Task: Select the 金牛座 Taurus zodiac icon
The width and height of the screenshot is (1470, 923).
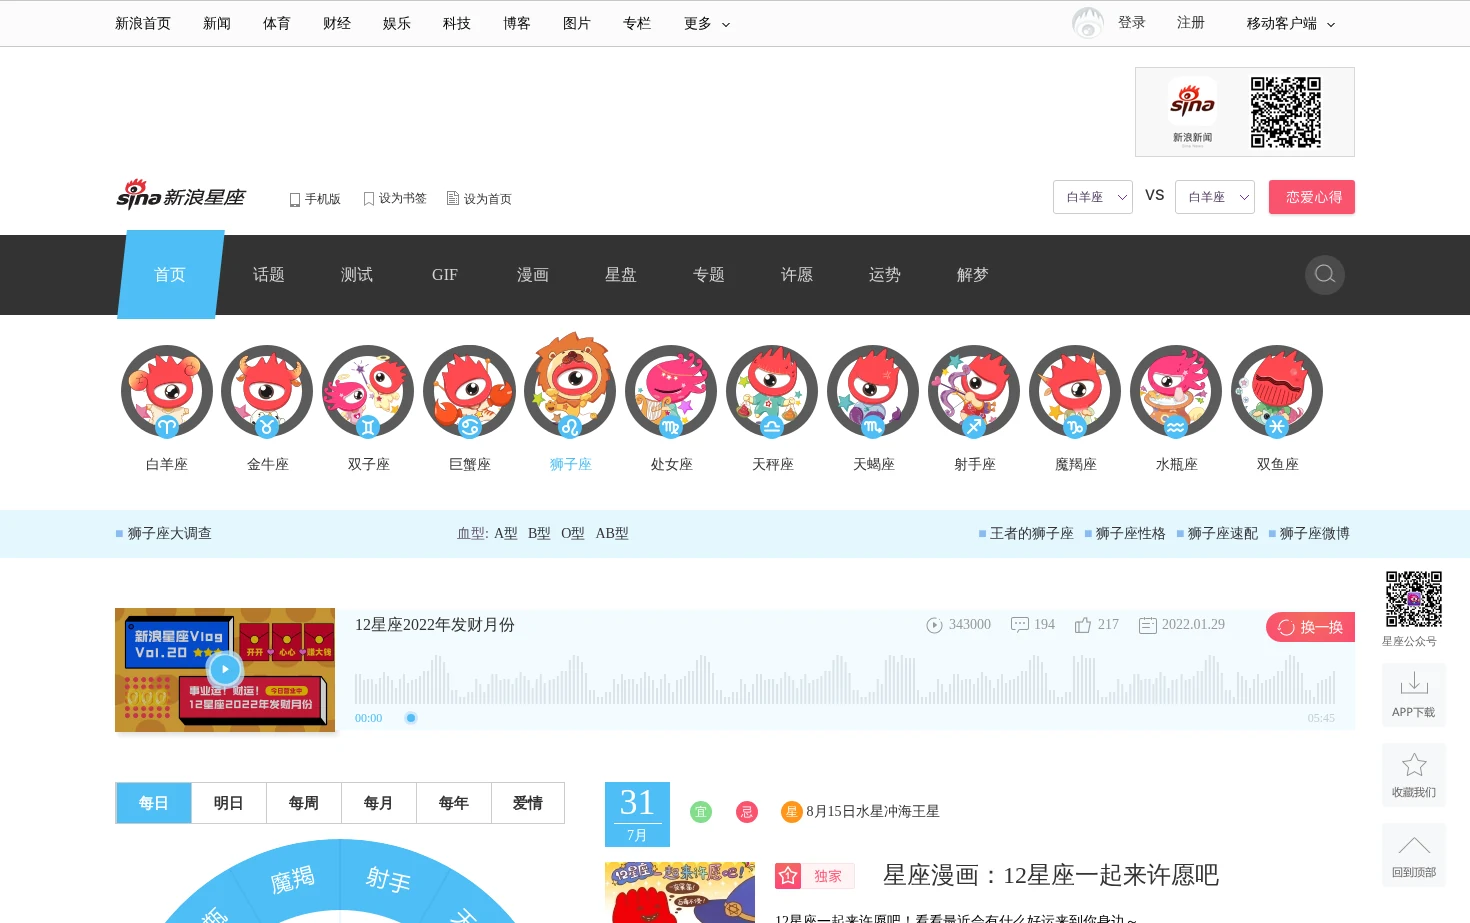Action: click(267, 392)
